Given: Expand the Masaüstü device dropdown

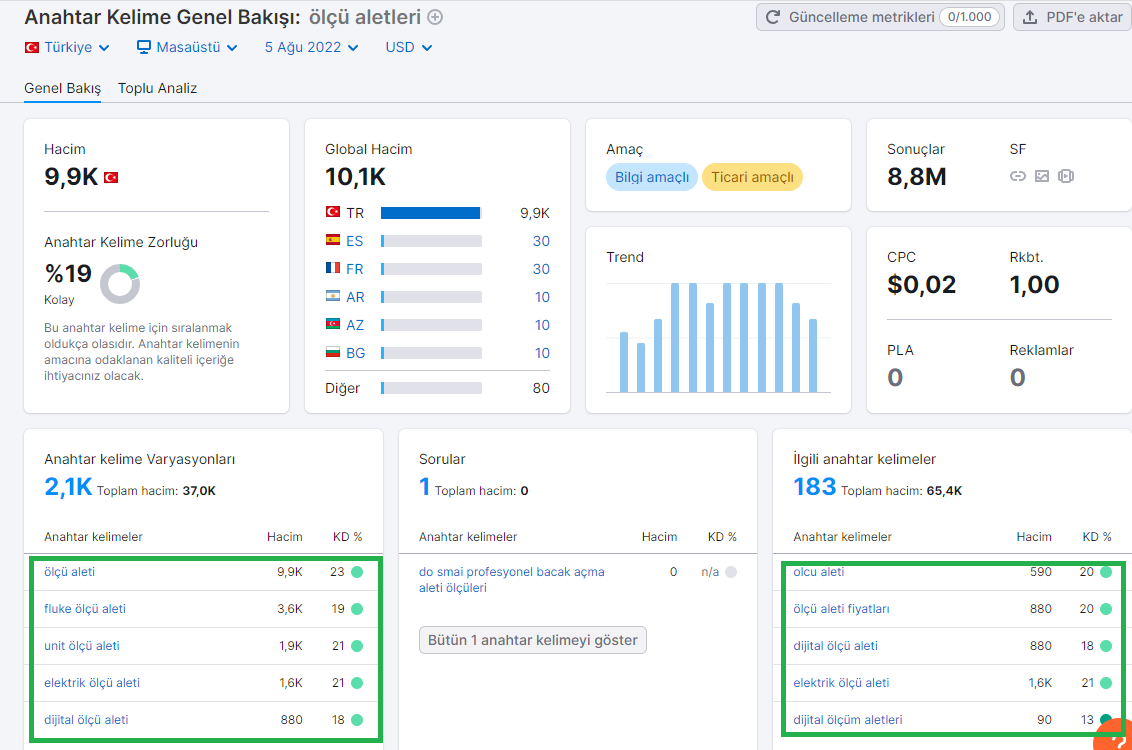Looking at the screenshot, I should click(x=187, y=48).
